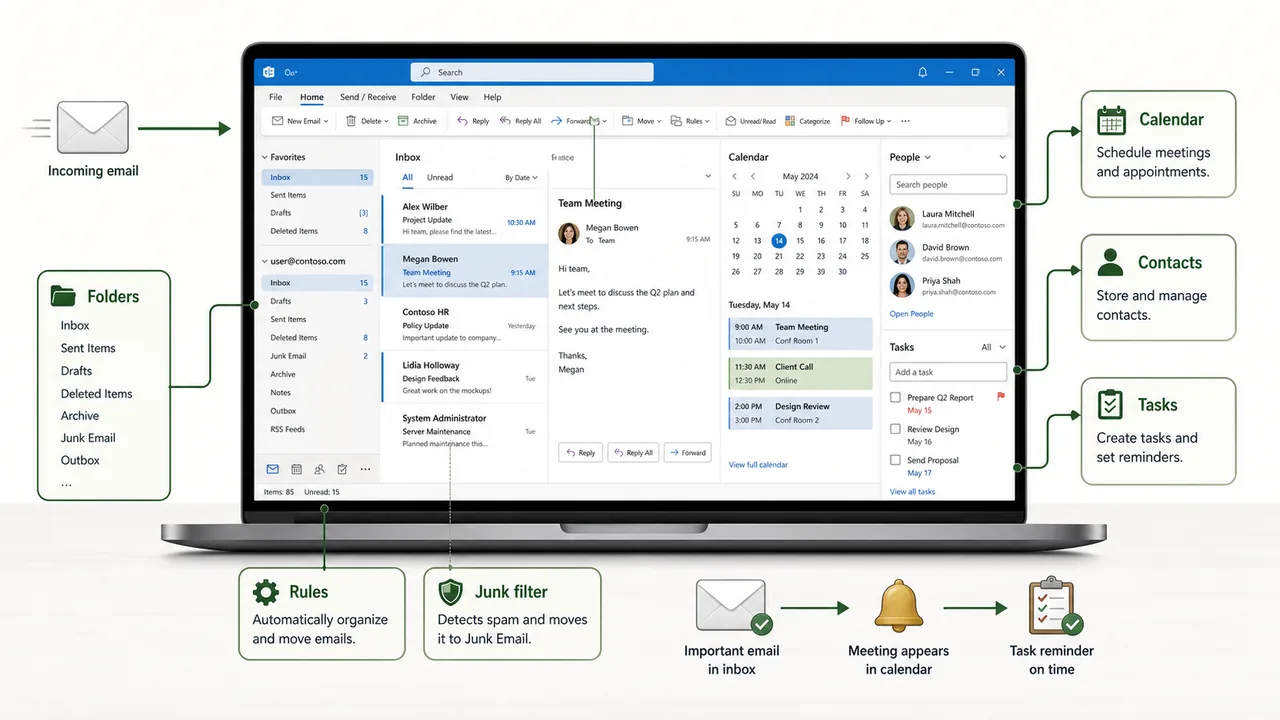Click the Reply All icon in the ribbon
Image resolution: width=1280 pixels, height=720 pixels.
coord(506,121)
